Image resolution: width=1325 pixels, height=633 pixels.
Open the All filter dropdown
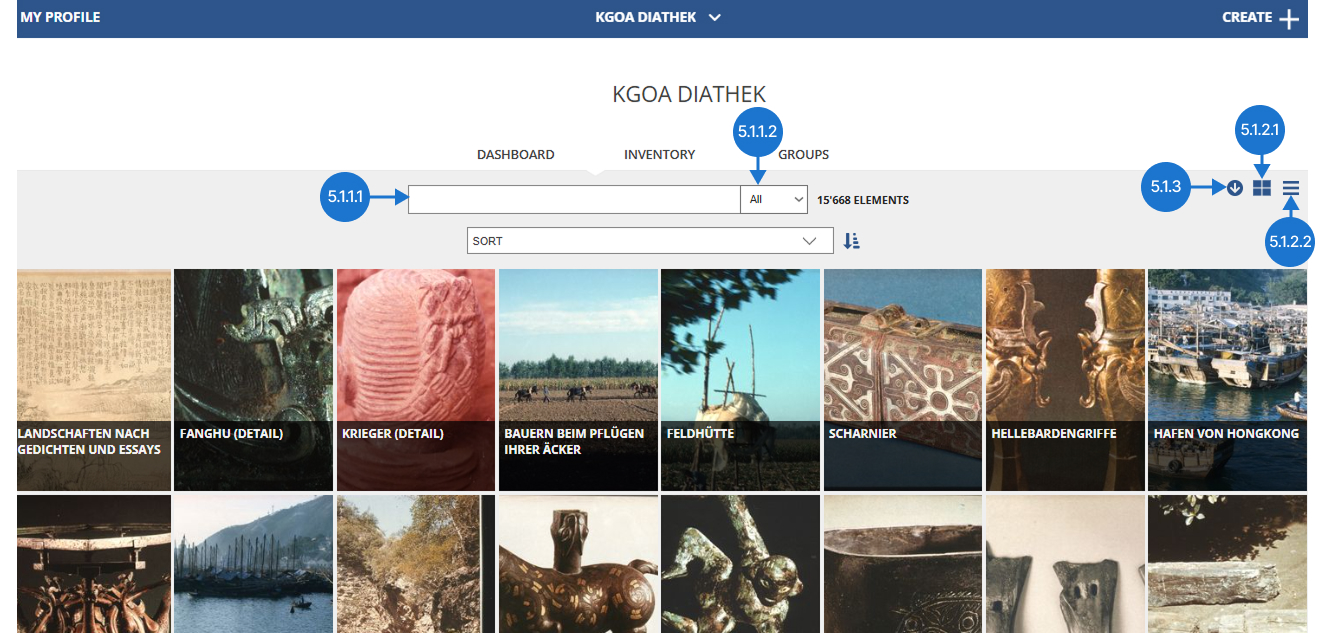(774, 200)
